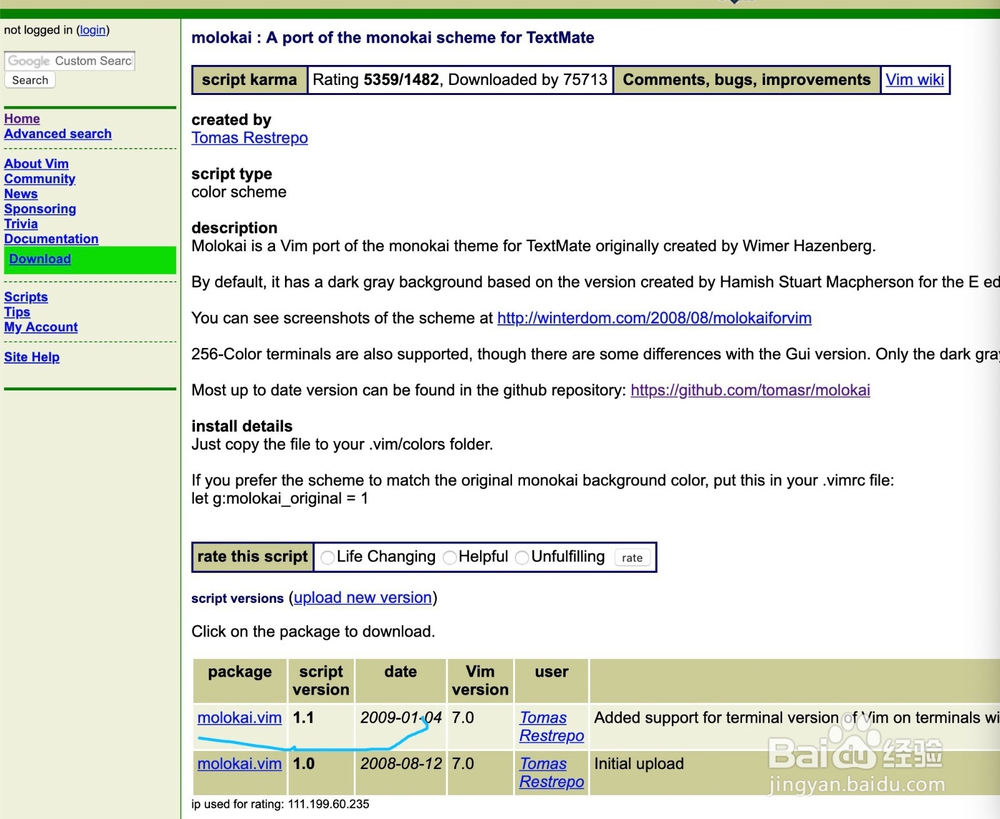Open winterdom.com screenshots link
This screenshot has width=1000, height=819.
pos(654,318)
